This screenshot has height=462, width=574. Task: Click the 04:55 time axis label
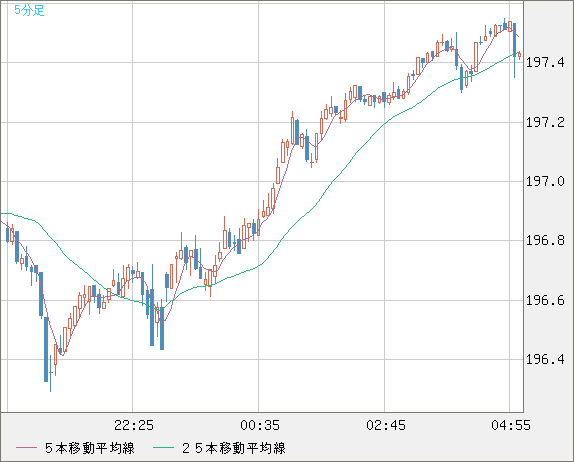(511, 425)
